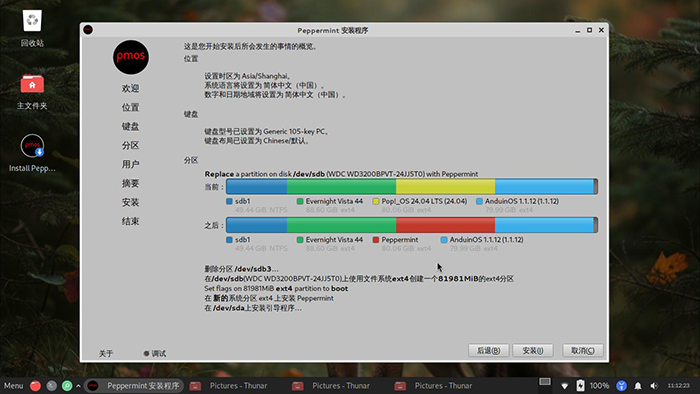Expand the taskbar launcher up-arrow
The image size is (700, 394).
point(79,386)
